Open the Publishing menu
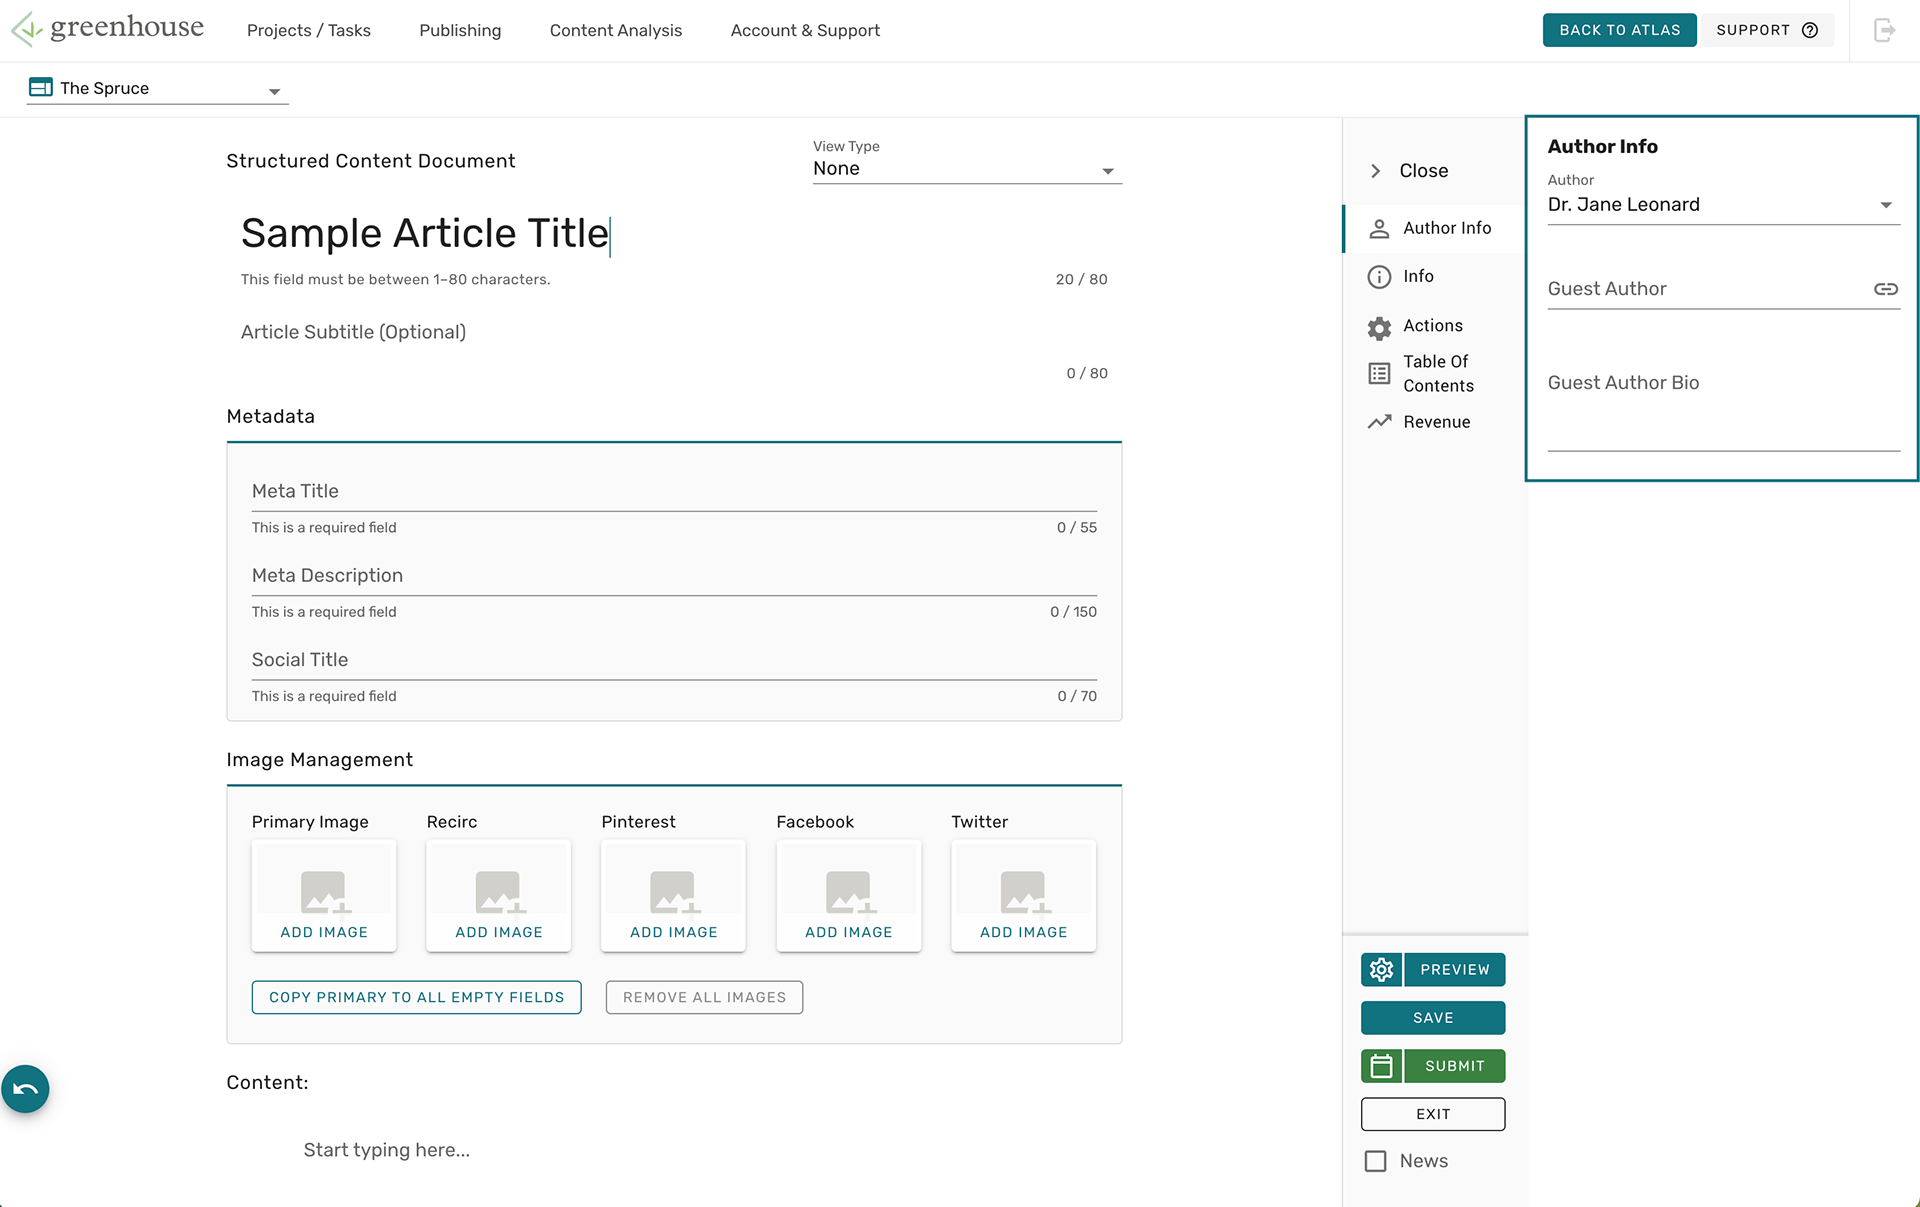 click(x=460, y=30)
